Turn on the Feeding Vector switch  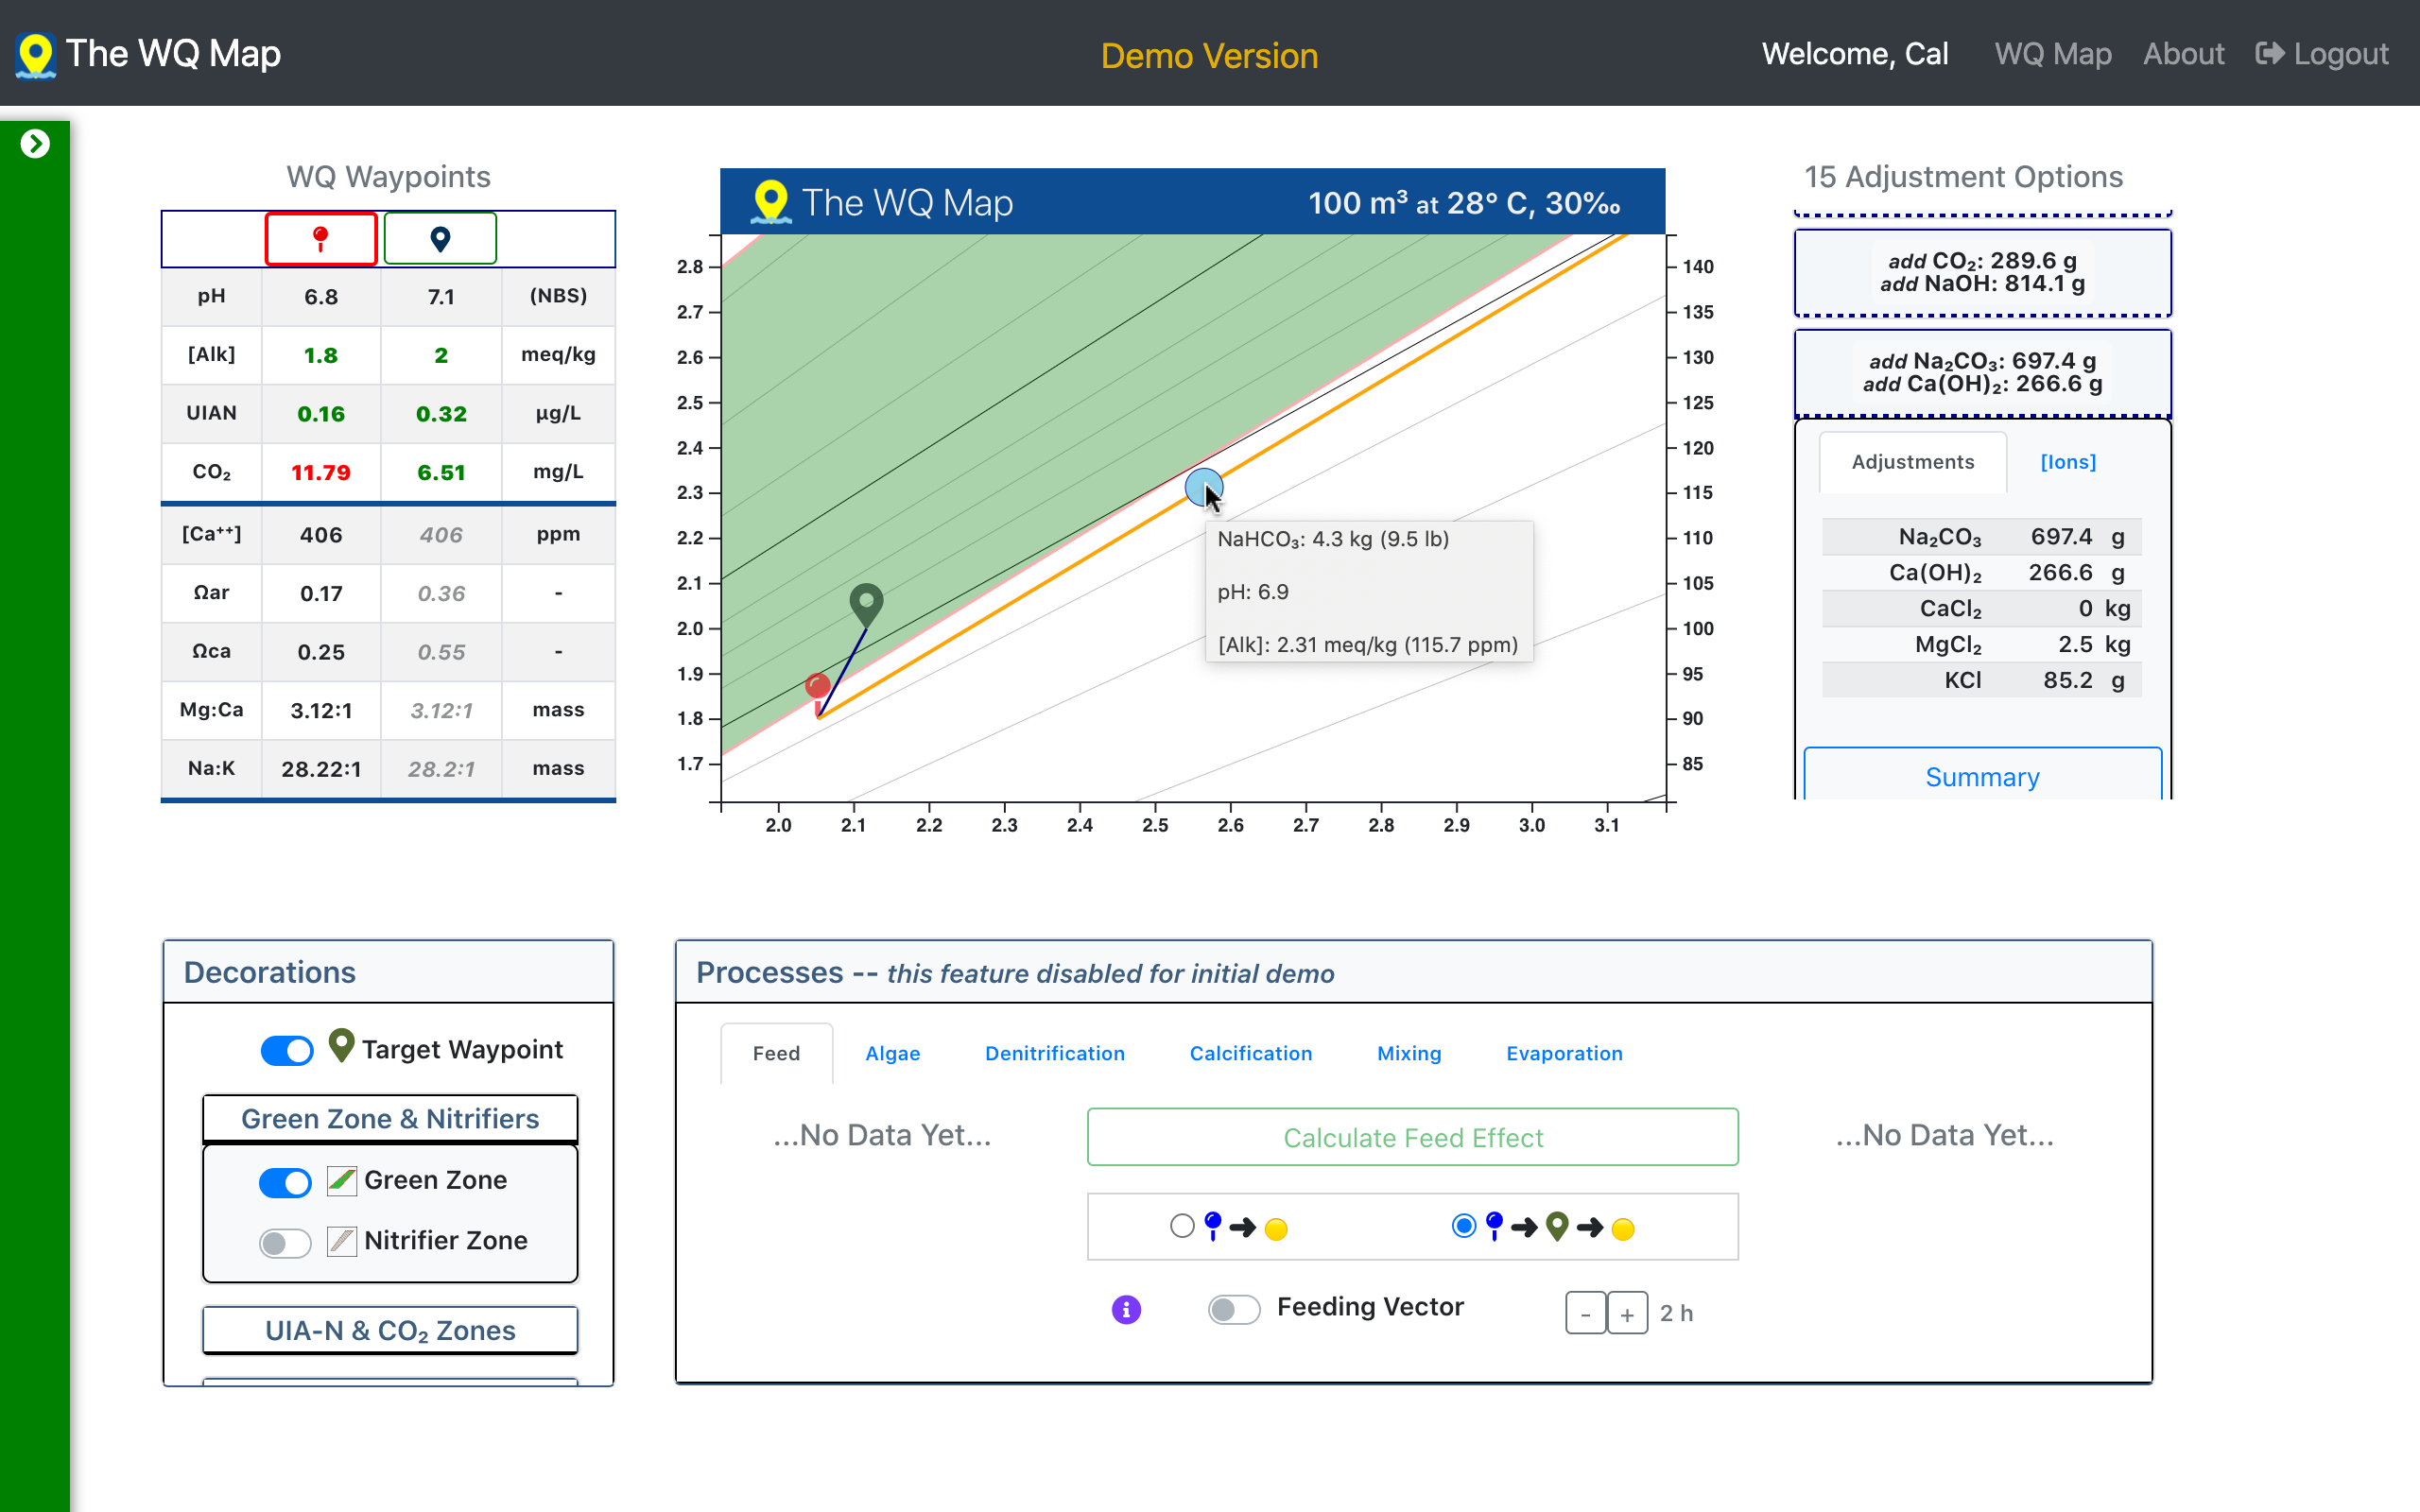tap(1233, 1309)
